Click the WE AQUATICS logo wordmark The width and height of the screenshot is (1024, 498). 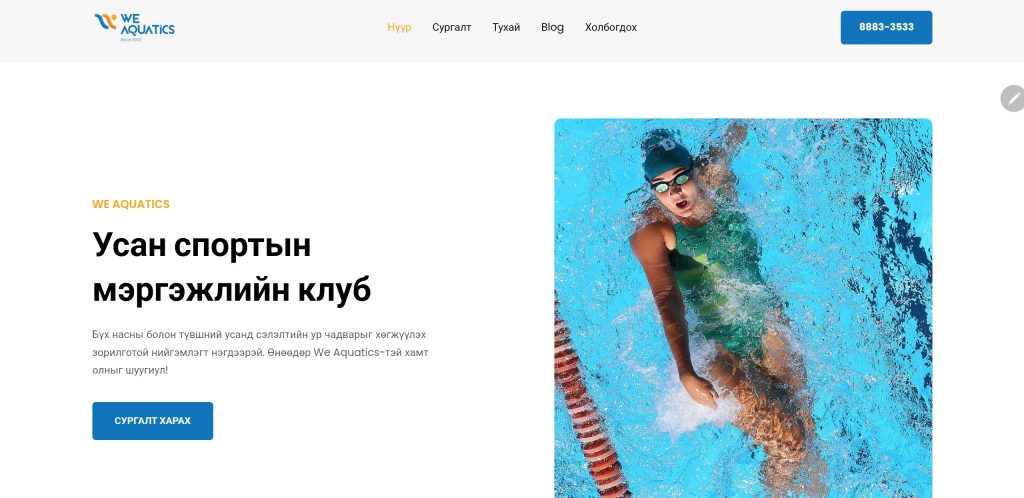pos(148,23)
